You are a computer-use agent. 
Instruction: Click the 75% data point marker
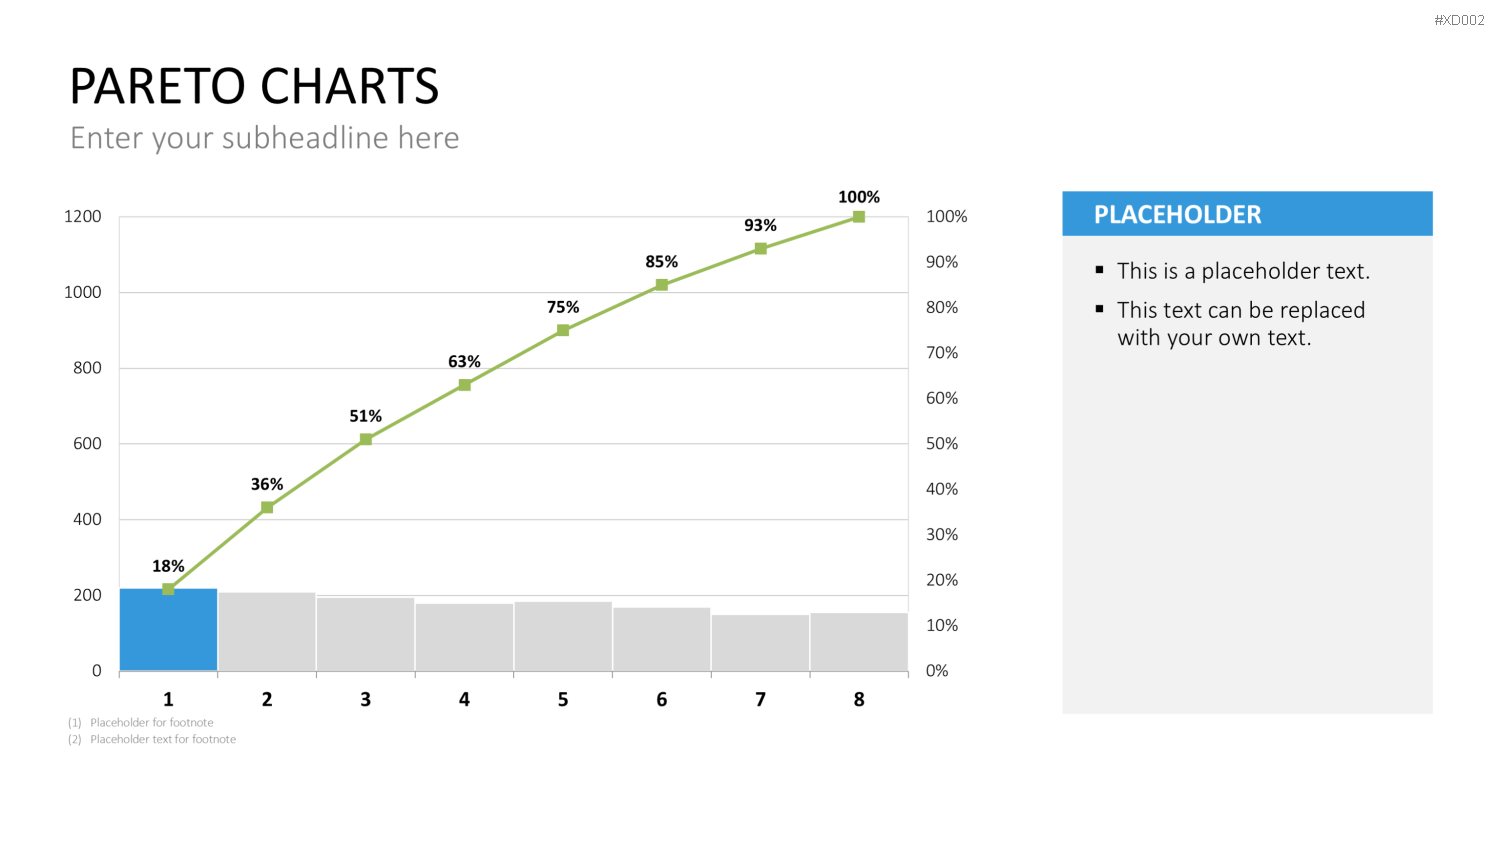[x=563, y=330]
